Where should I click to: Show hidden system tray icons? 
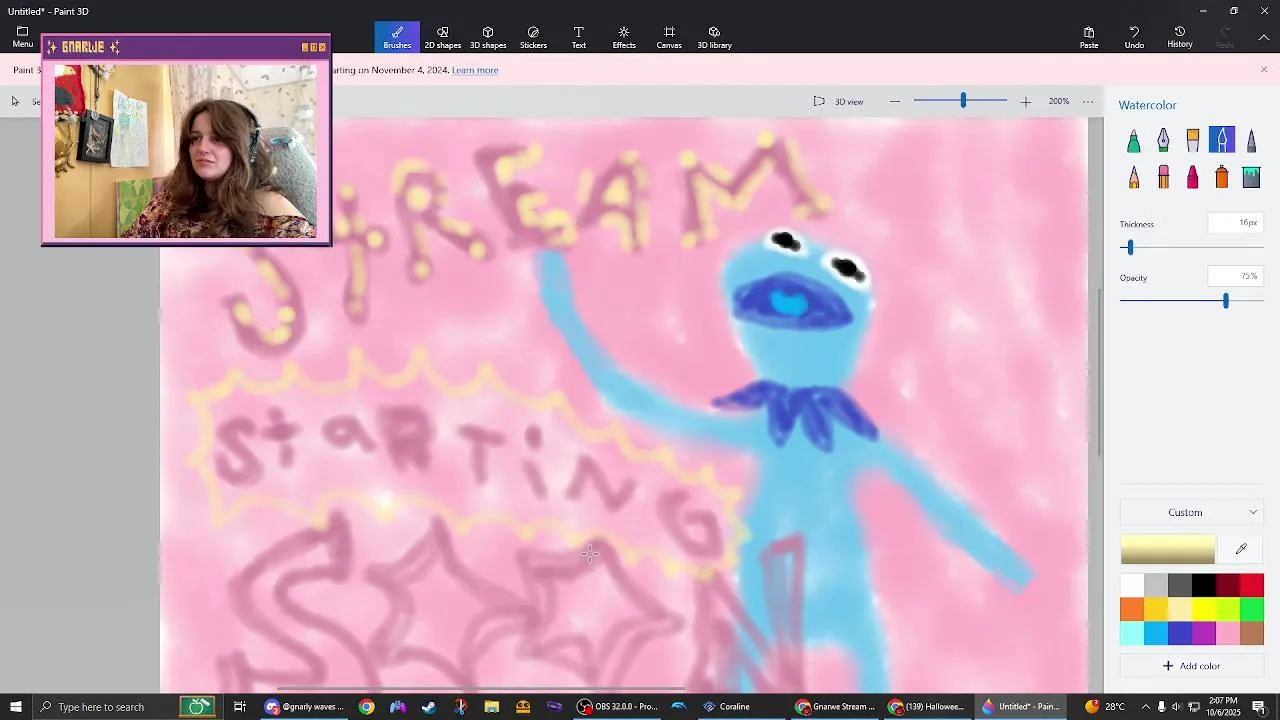[x=1145, y=707]
